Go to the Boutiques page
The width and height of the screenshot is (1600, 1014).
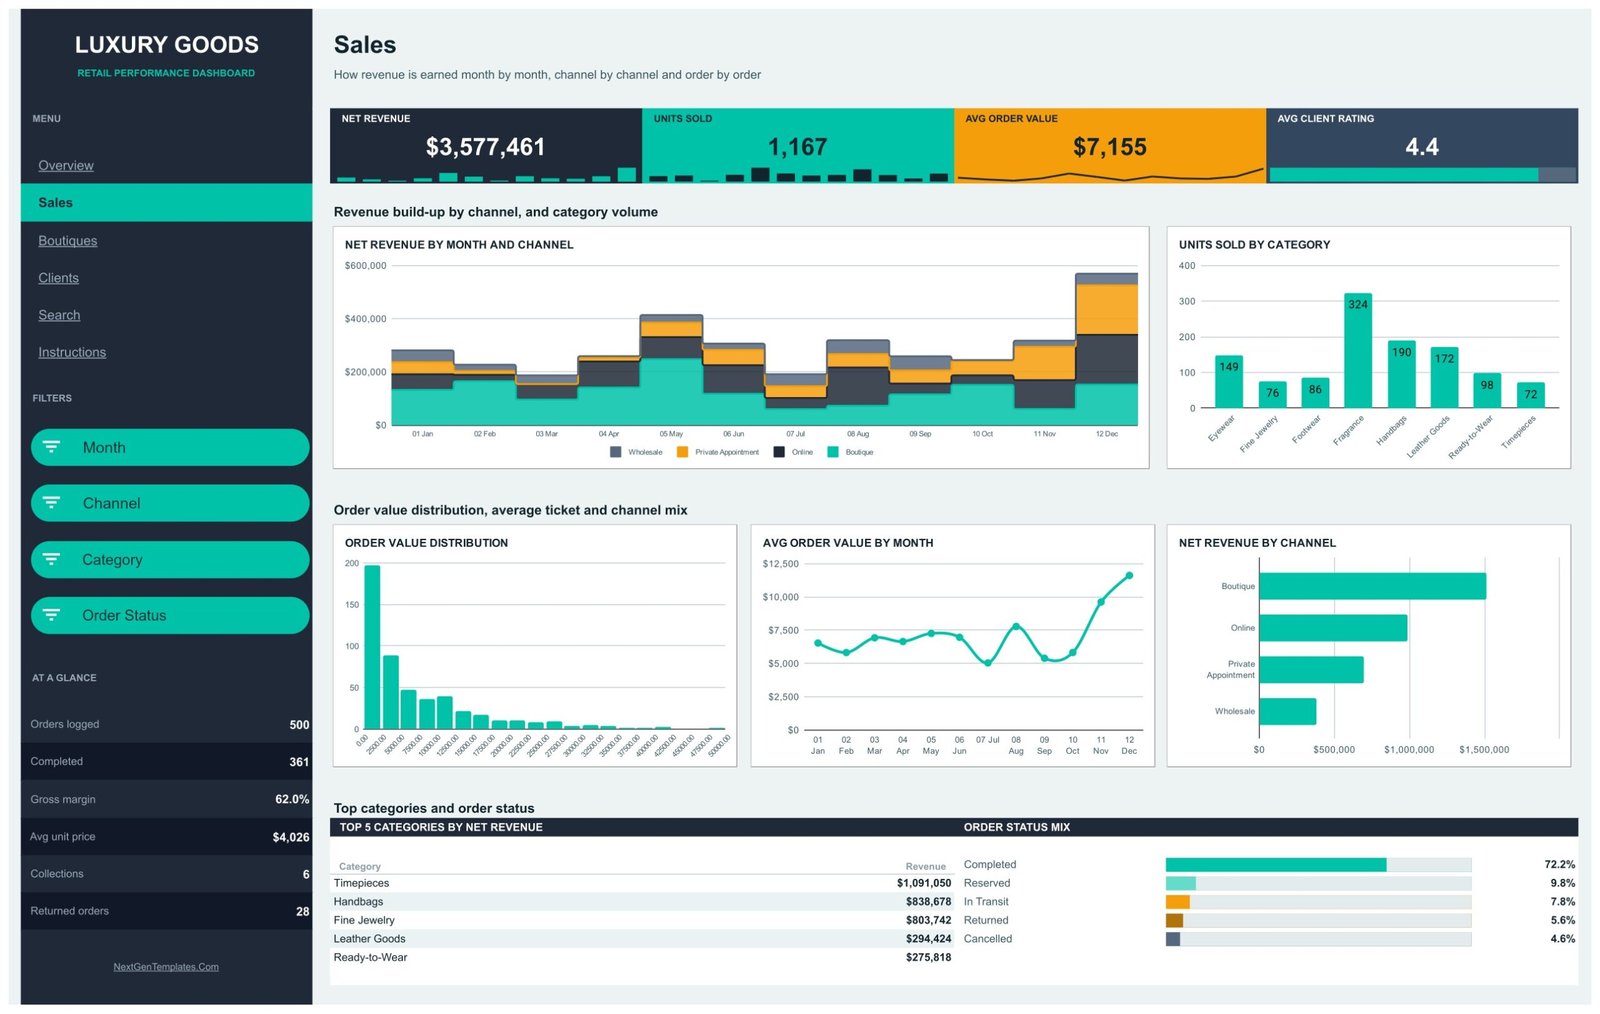point(68,240)
